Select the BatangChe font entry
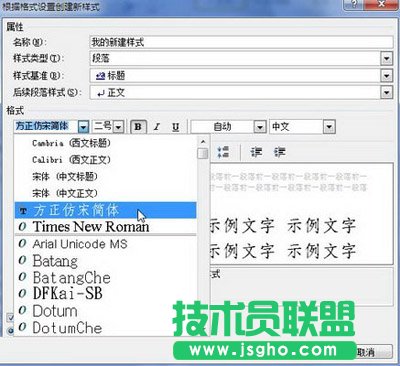The height and width of the screenshot is (366, 400). [x=105, y=277]
